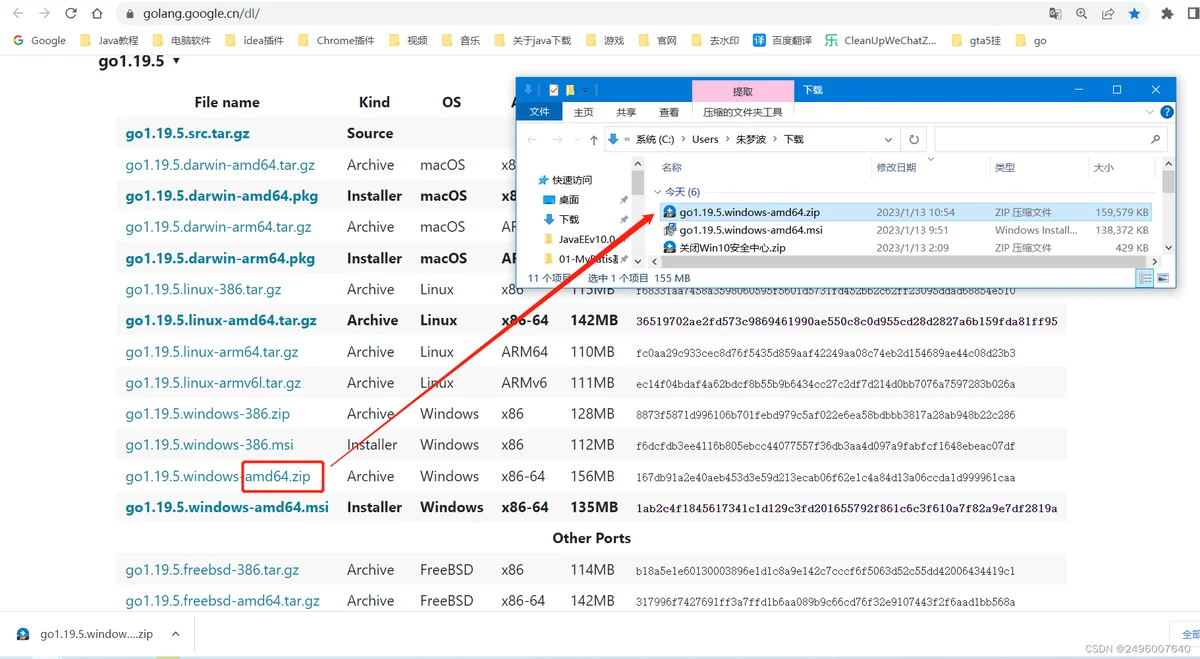Download go1.19.5.windows-amd64.zip archive
This screenshot has width=1200, height=659.
pos(218,477)
